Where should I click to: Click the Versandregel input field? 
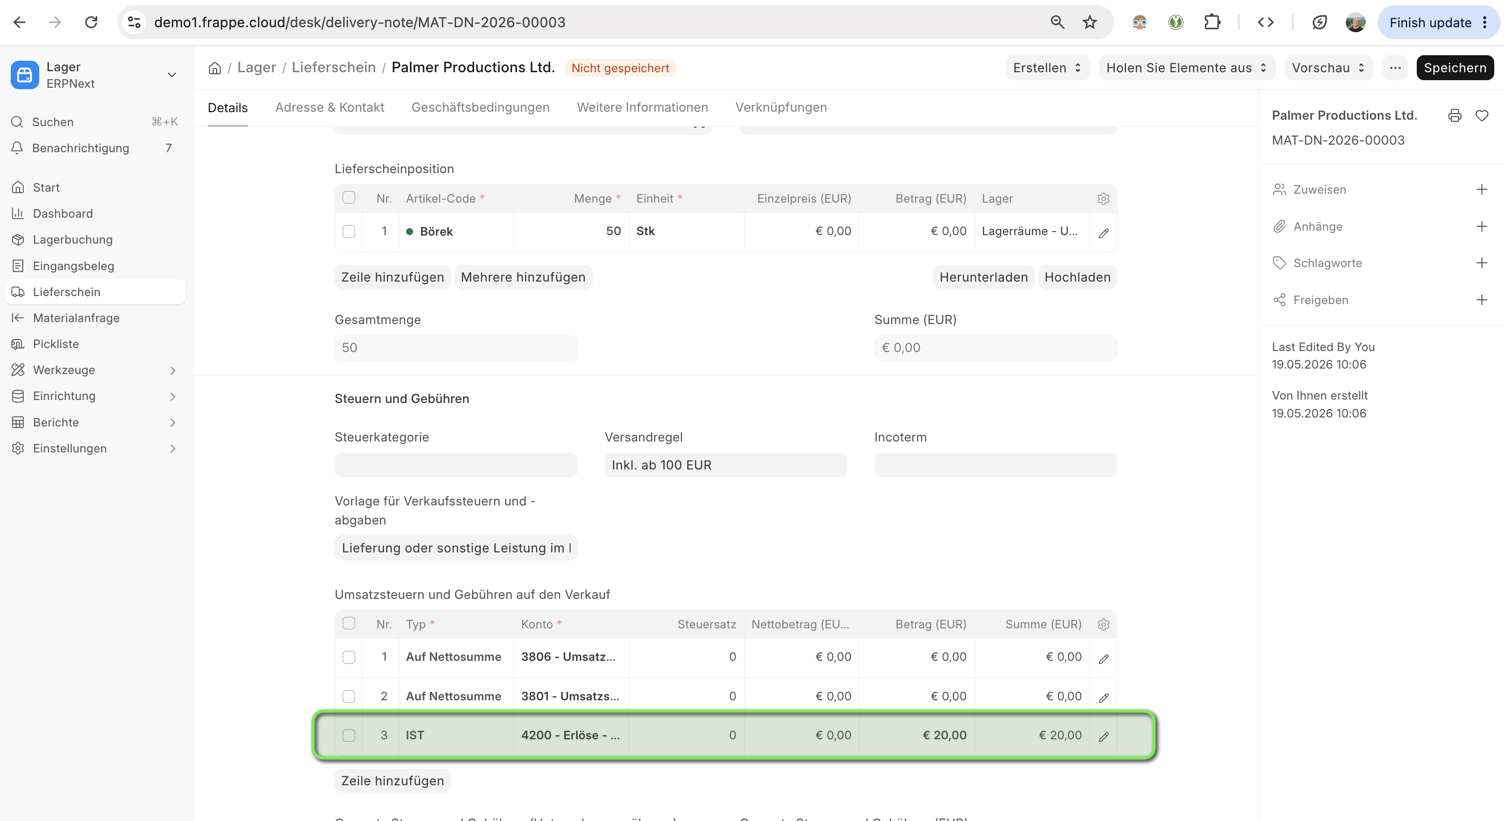(726, 465)
